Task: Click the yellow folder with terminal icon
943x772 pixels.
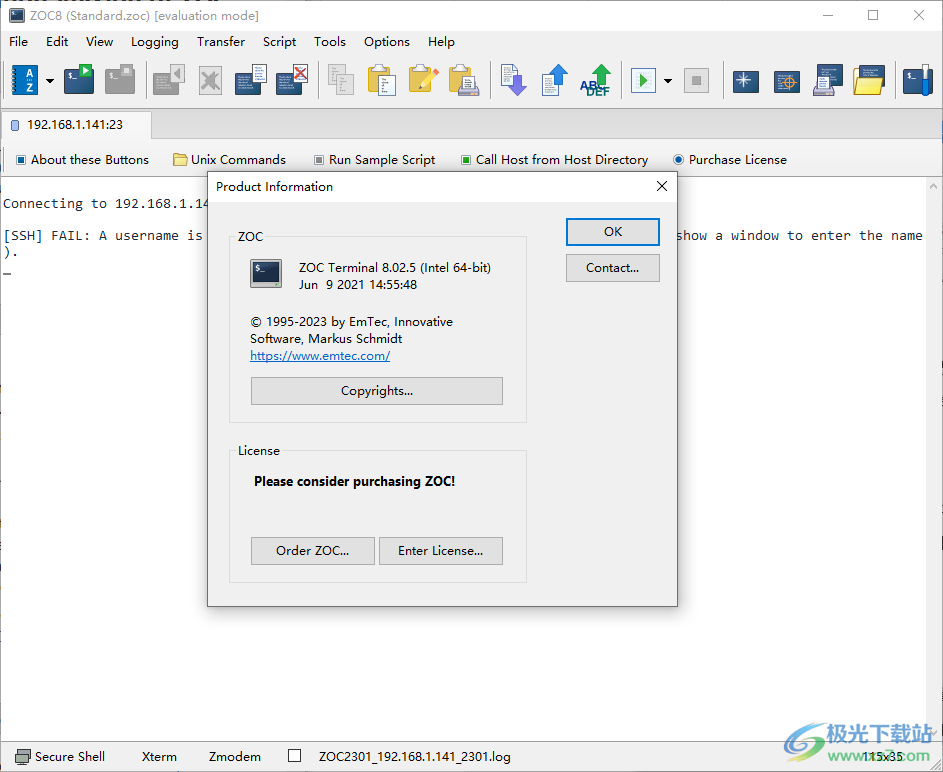Action: [868, 80]
